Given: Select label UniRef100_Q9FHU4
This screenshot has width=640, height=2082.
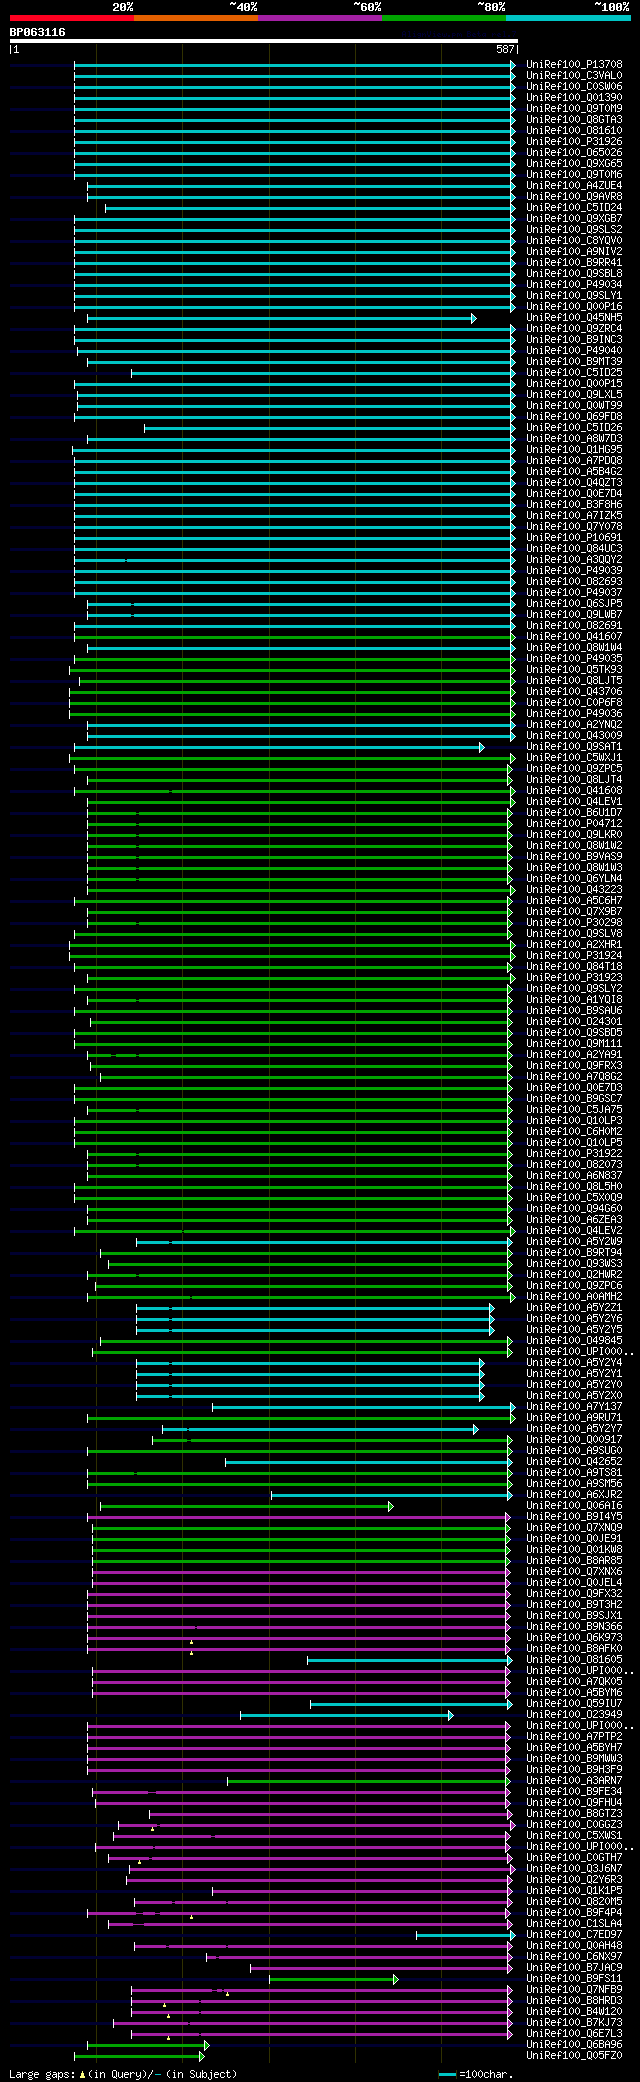Looking at the screenshot, I should 574,1803.
